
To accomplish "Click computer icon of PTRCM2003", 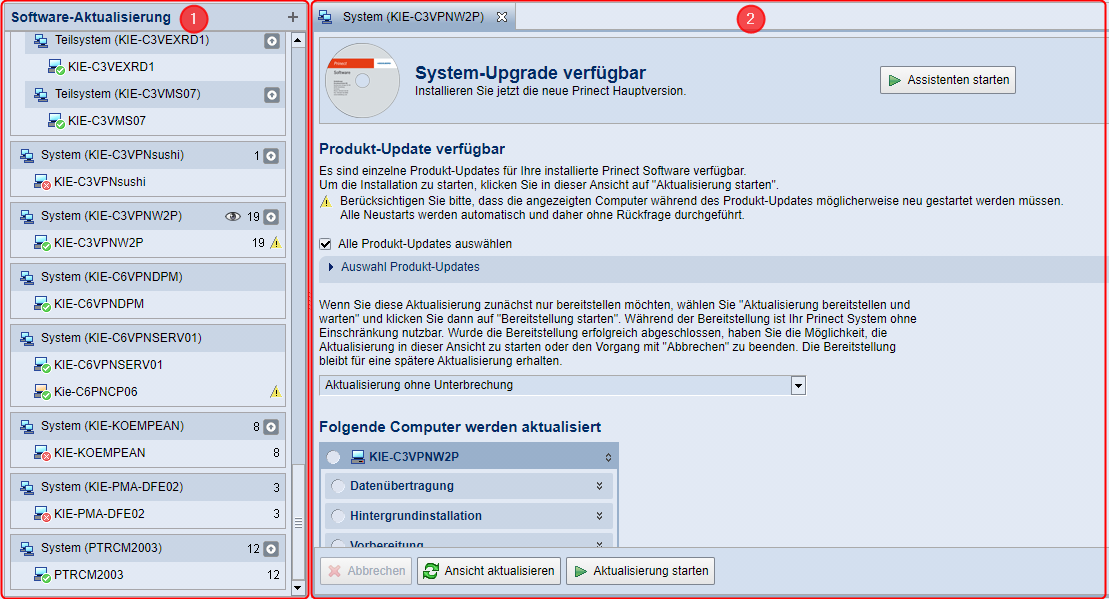I will [42, 574].
